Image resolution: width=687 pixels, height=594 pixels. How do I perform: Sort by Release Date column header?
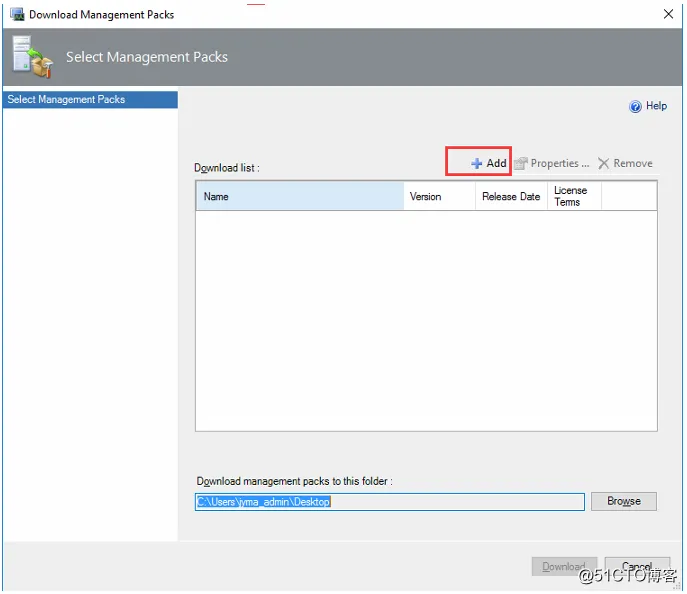click(511, 196)
